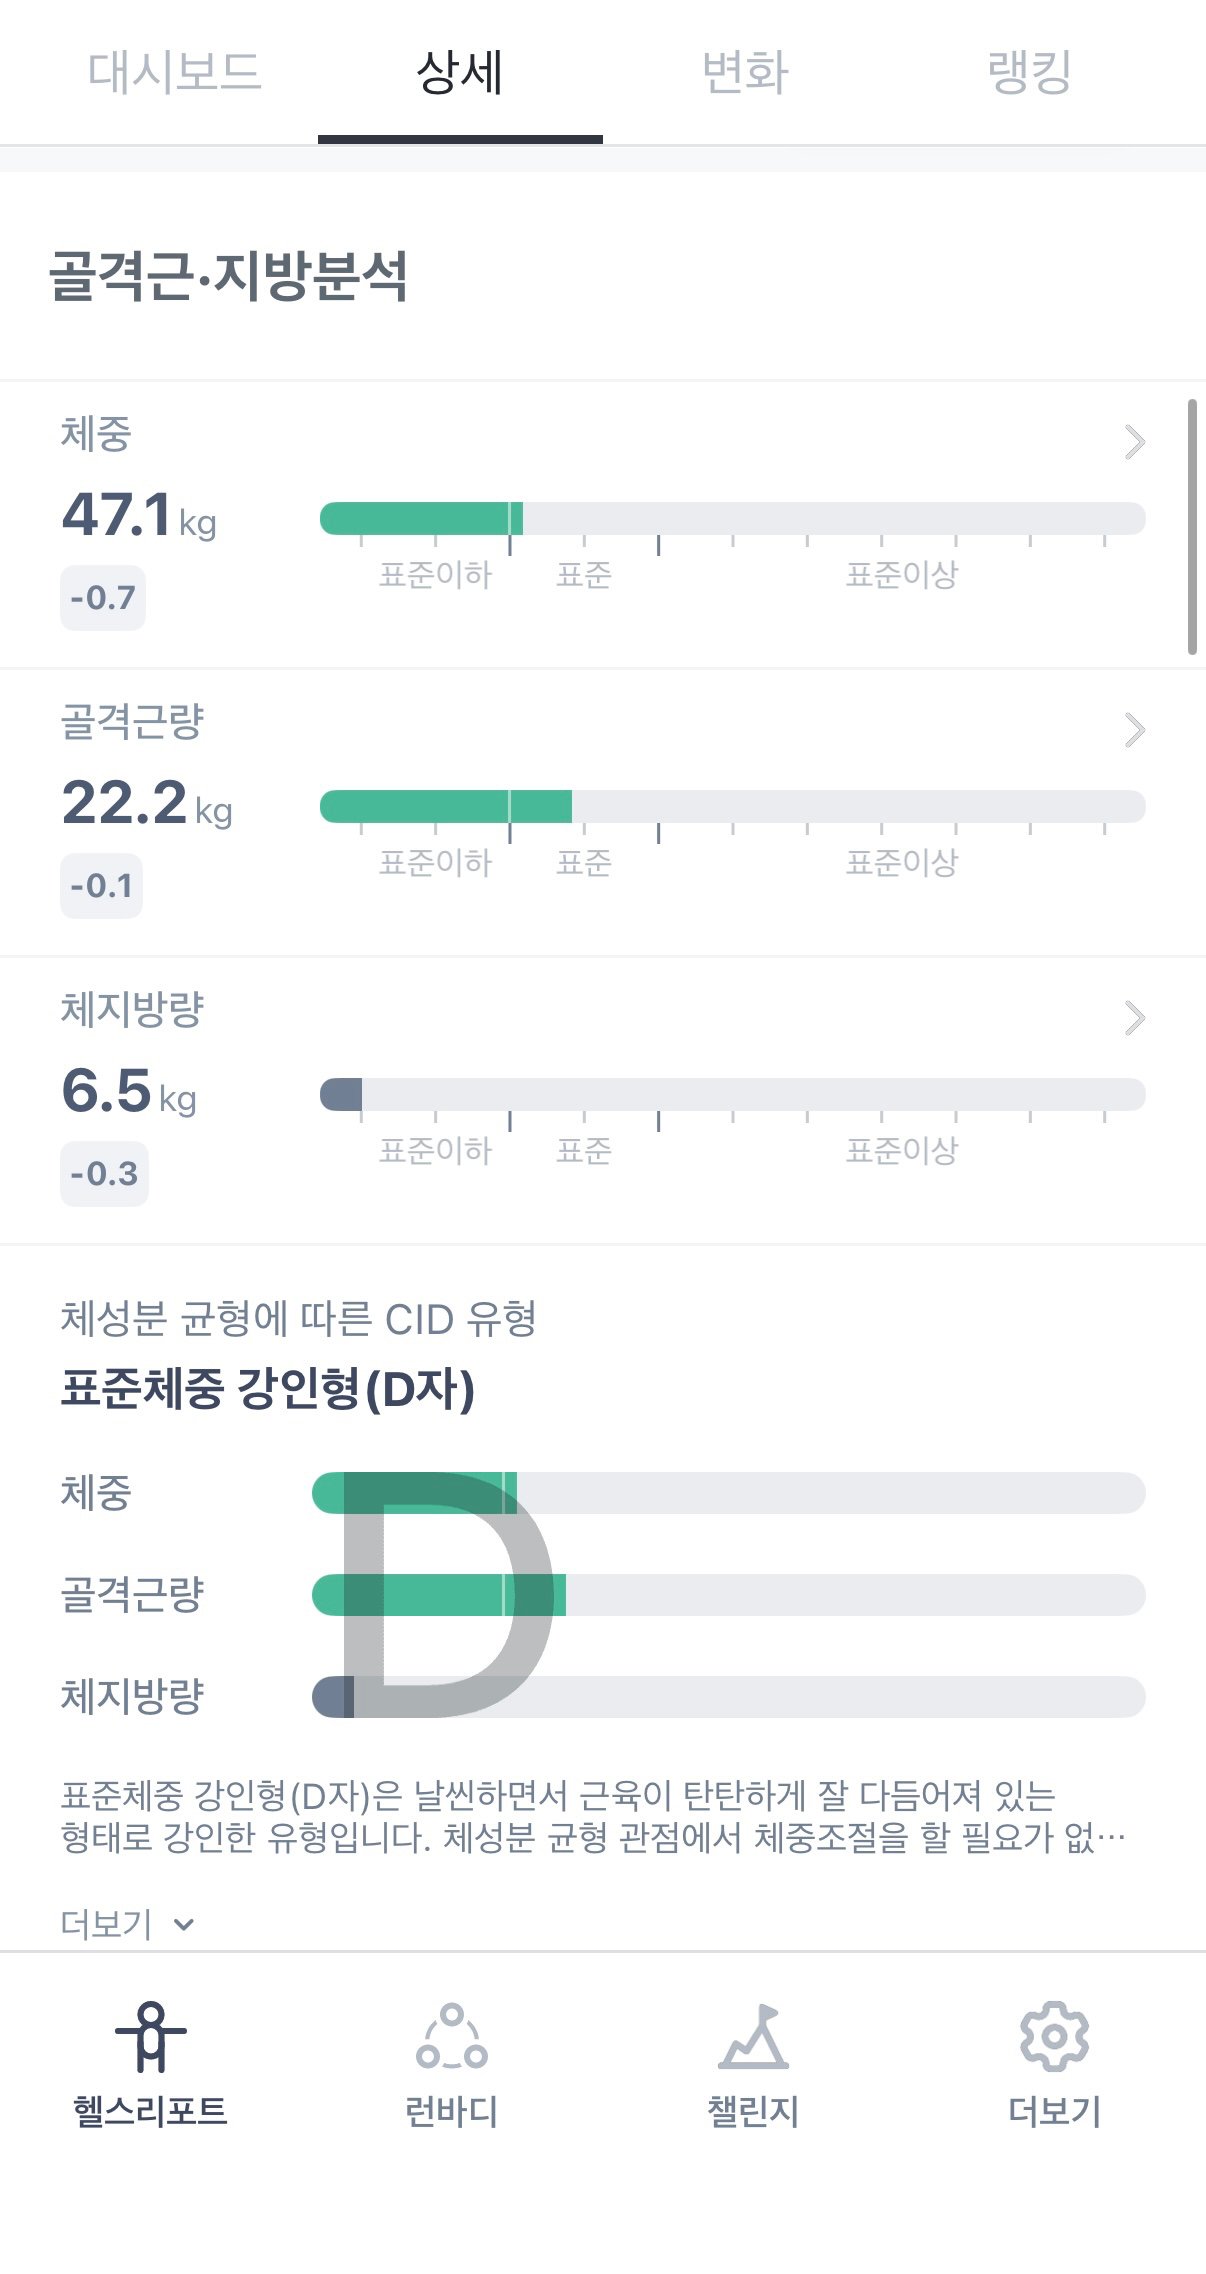
Task: Open 골격근량 detail chevron arrow
Action: pos(1134,730)
